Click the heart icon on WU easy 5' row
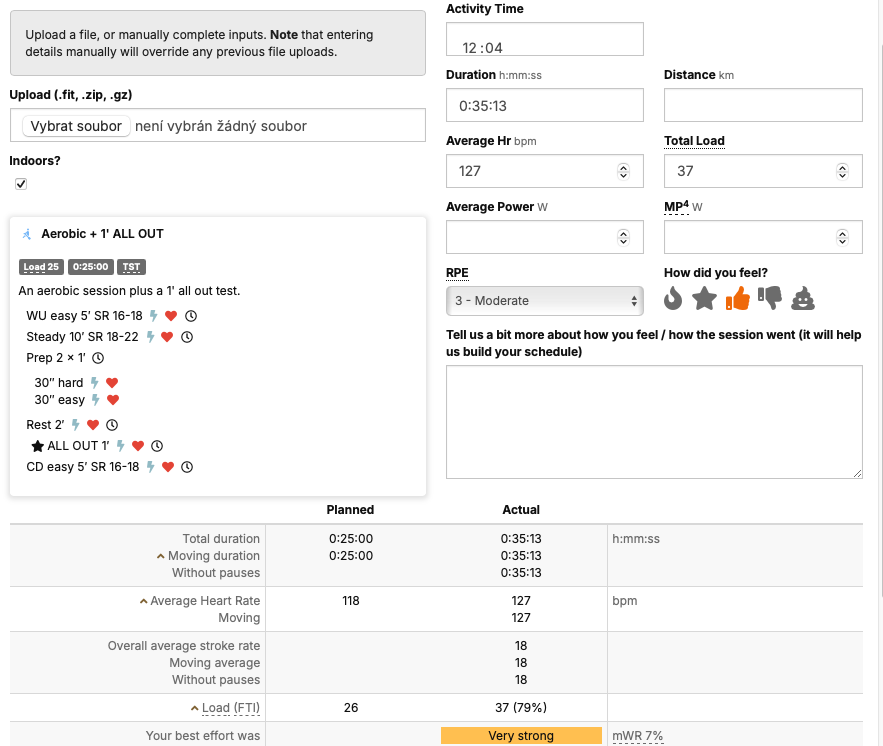The width and height of the screenshot is (883, 746). (x=171, y=316)
